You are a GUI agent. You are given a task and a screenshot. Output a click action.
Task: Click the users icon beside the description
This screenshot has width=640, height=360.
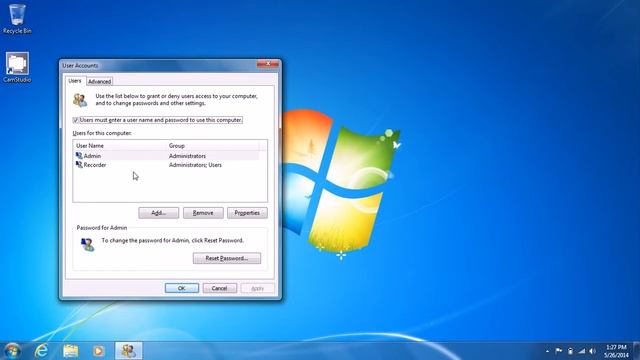point(80,100)
